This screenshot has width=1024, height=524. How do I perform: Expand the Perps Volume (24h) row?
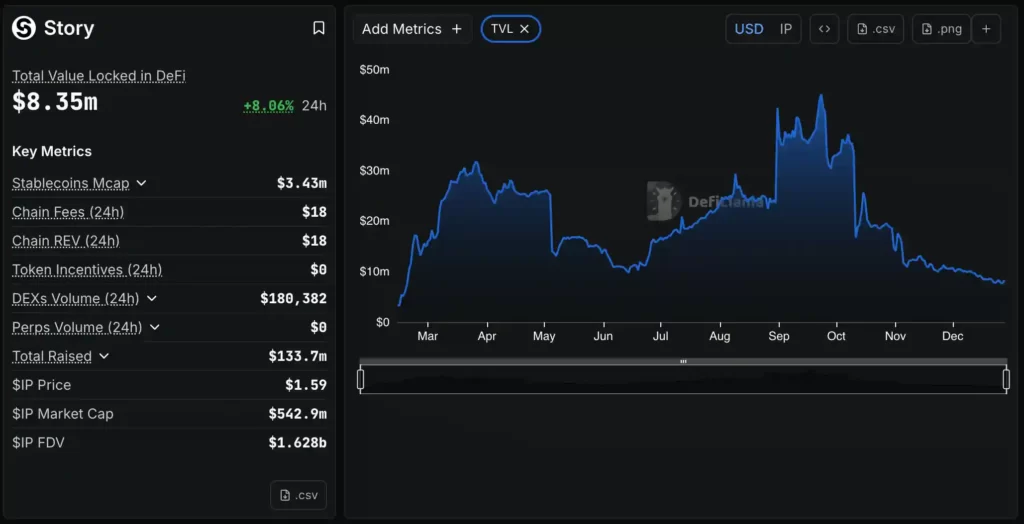(x=155, y=327)
